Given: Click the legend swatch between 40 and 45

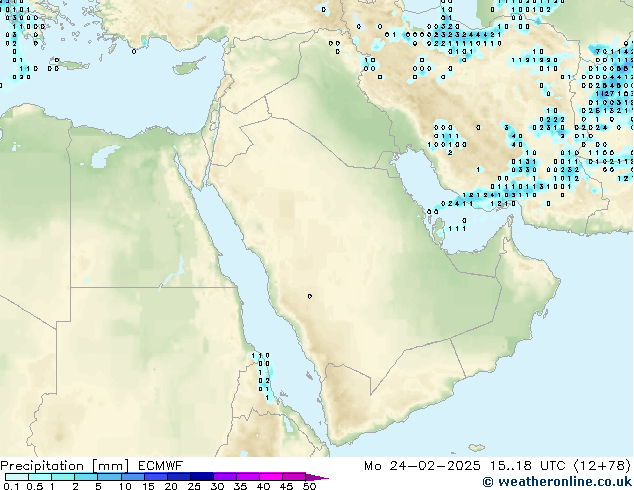Looking at the screenshot, I should pos(272,477).
